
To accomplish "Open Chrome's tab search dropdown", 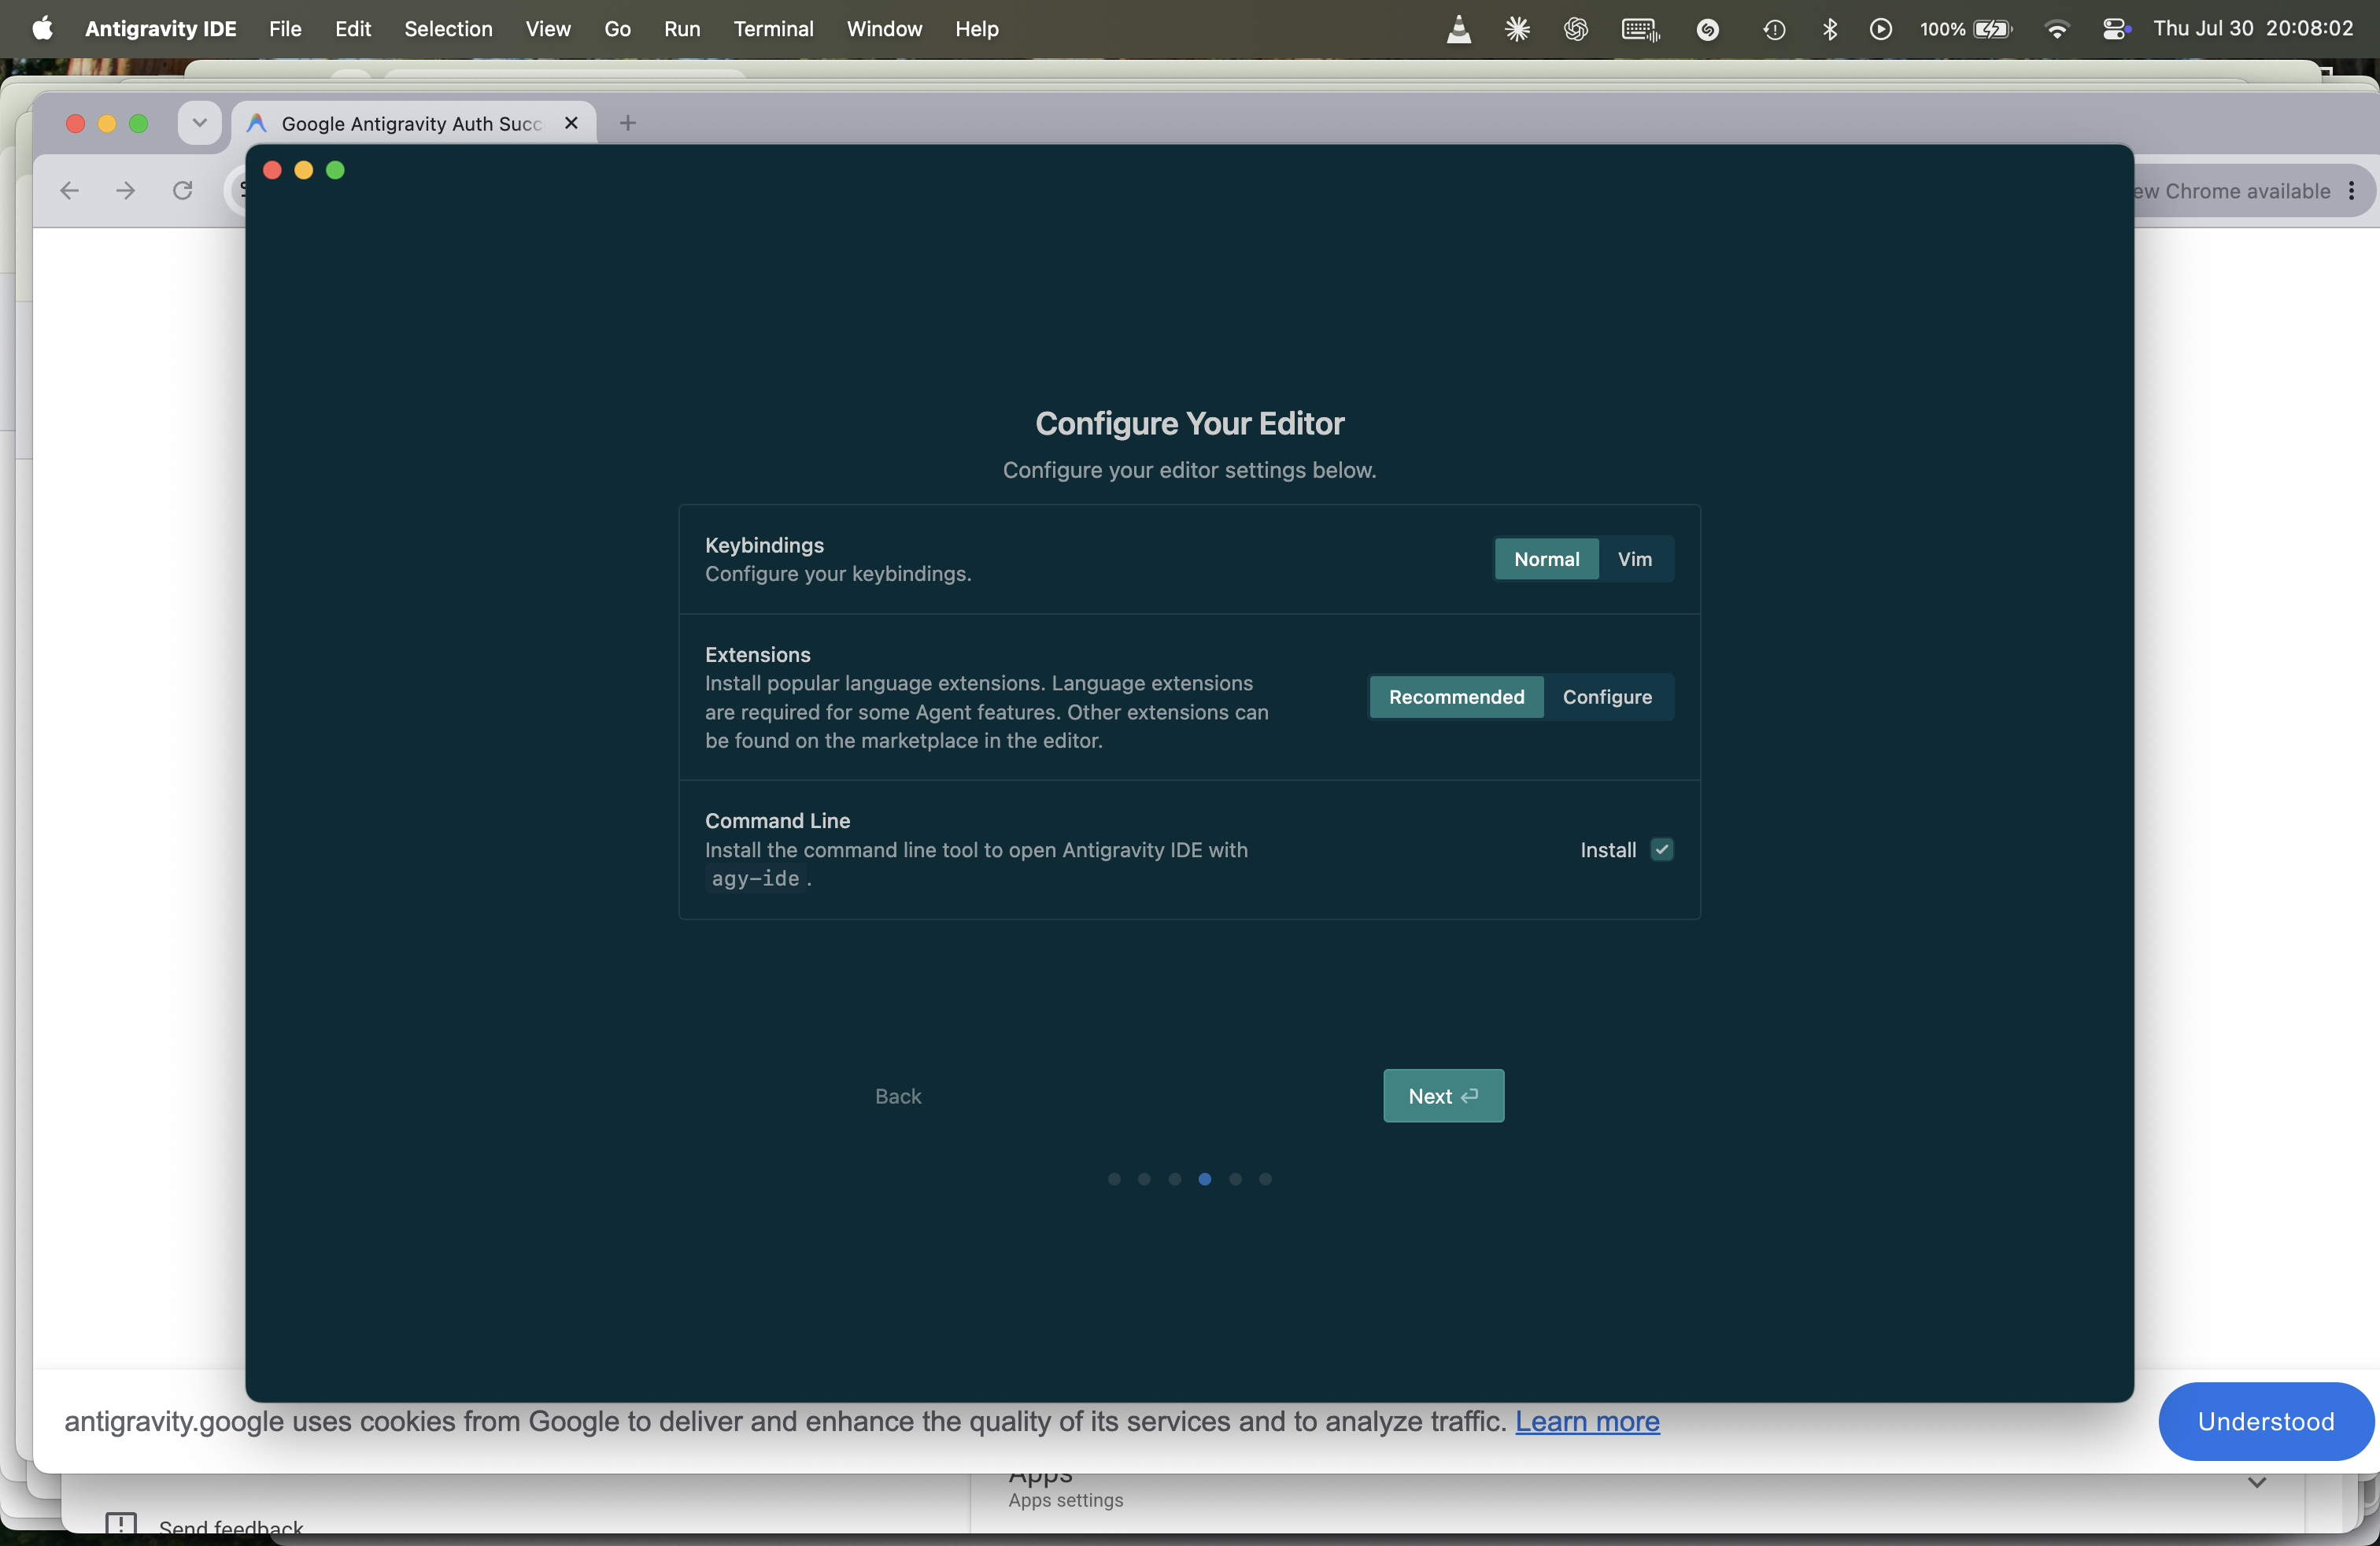I will pyautogui.click(x=199, y=123).
